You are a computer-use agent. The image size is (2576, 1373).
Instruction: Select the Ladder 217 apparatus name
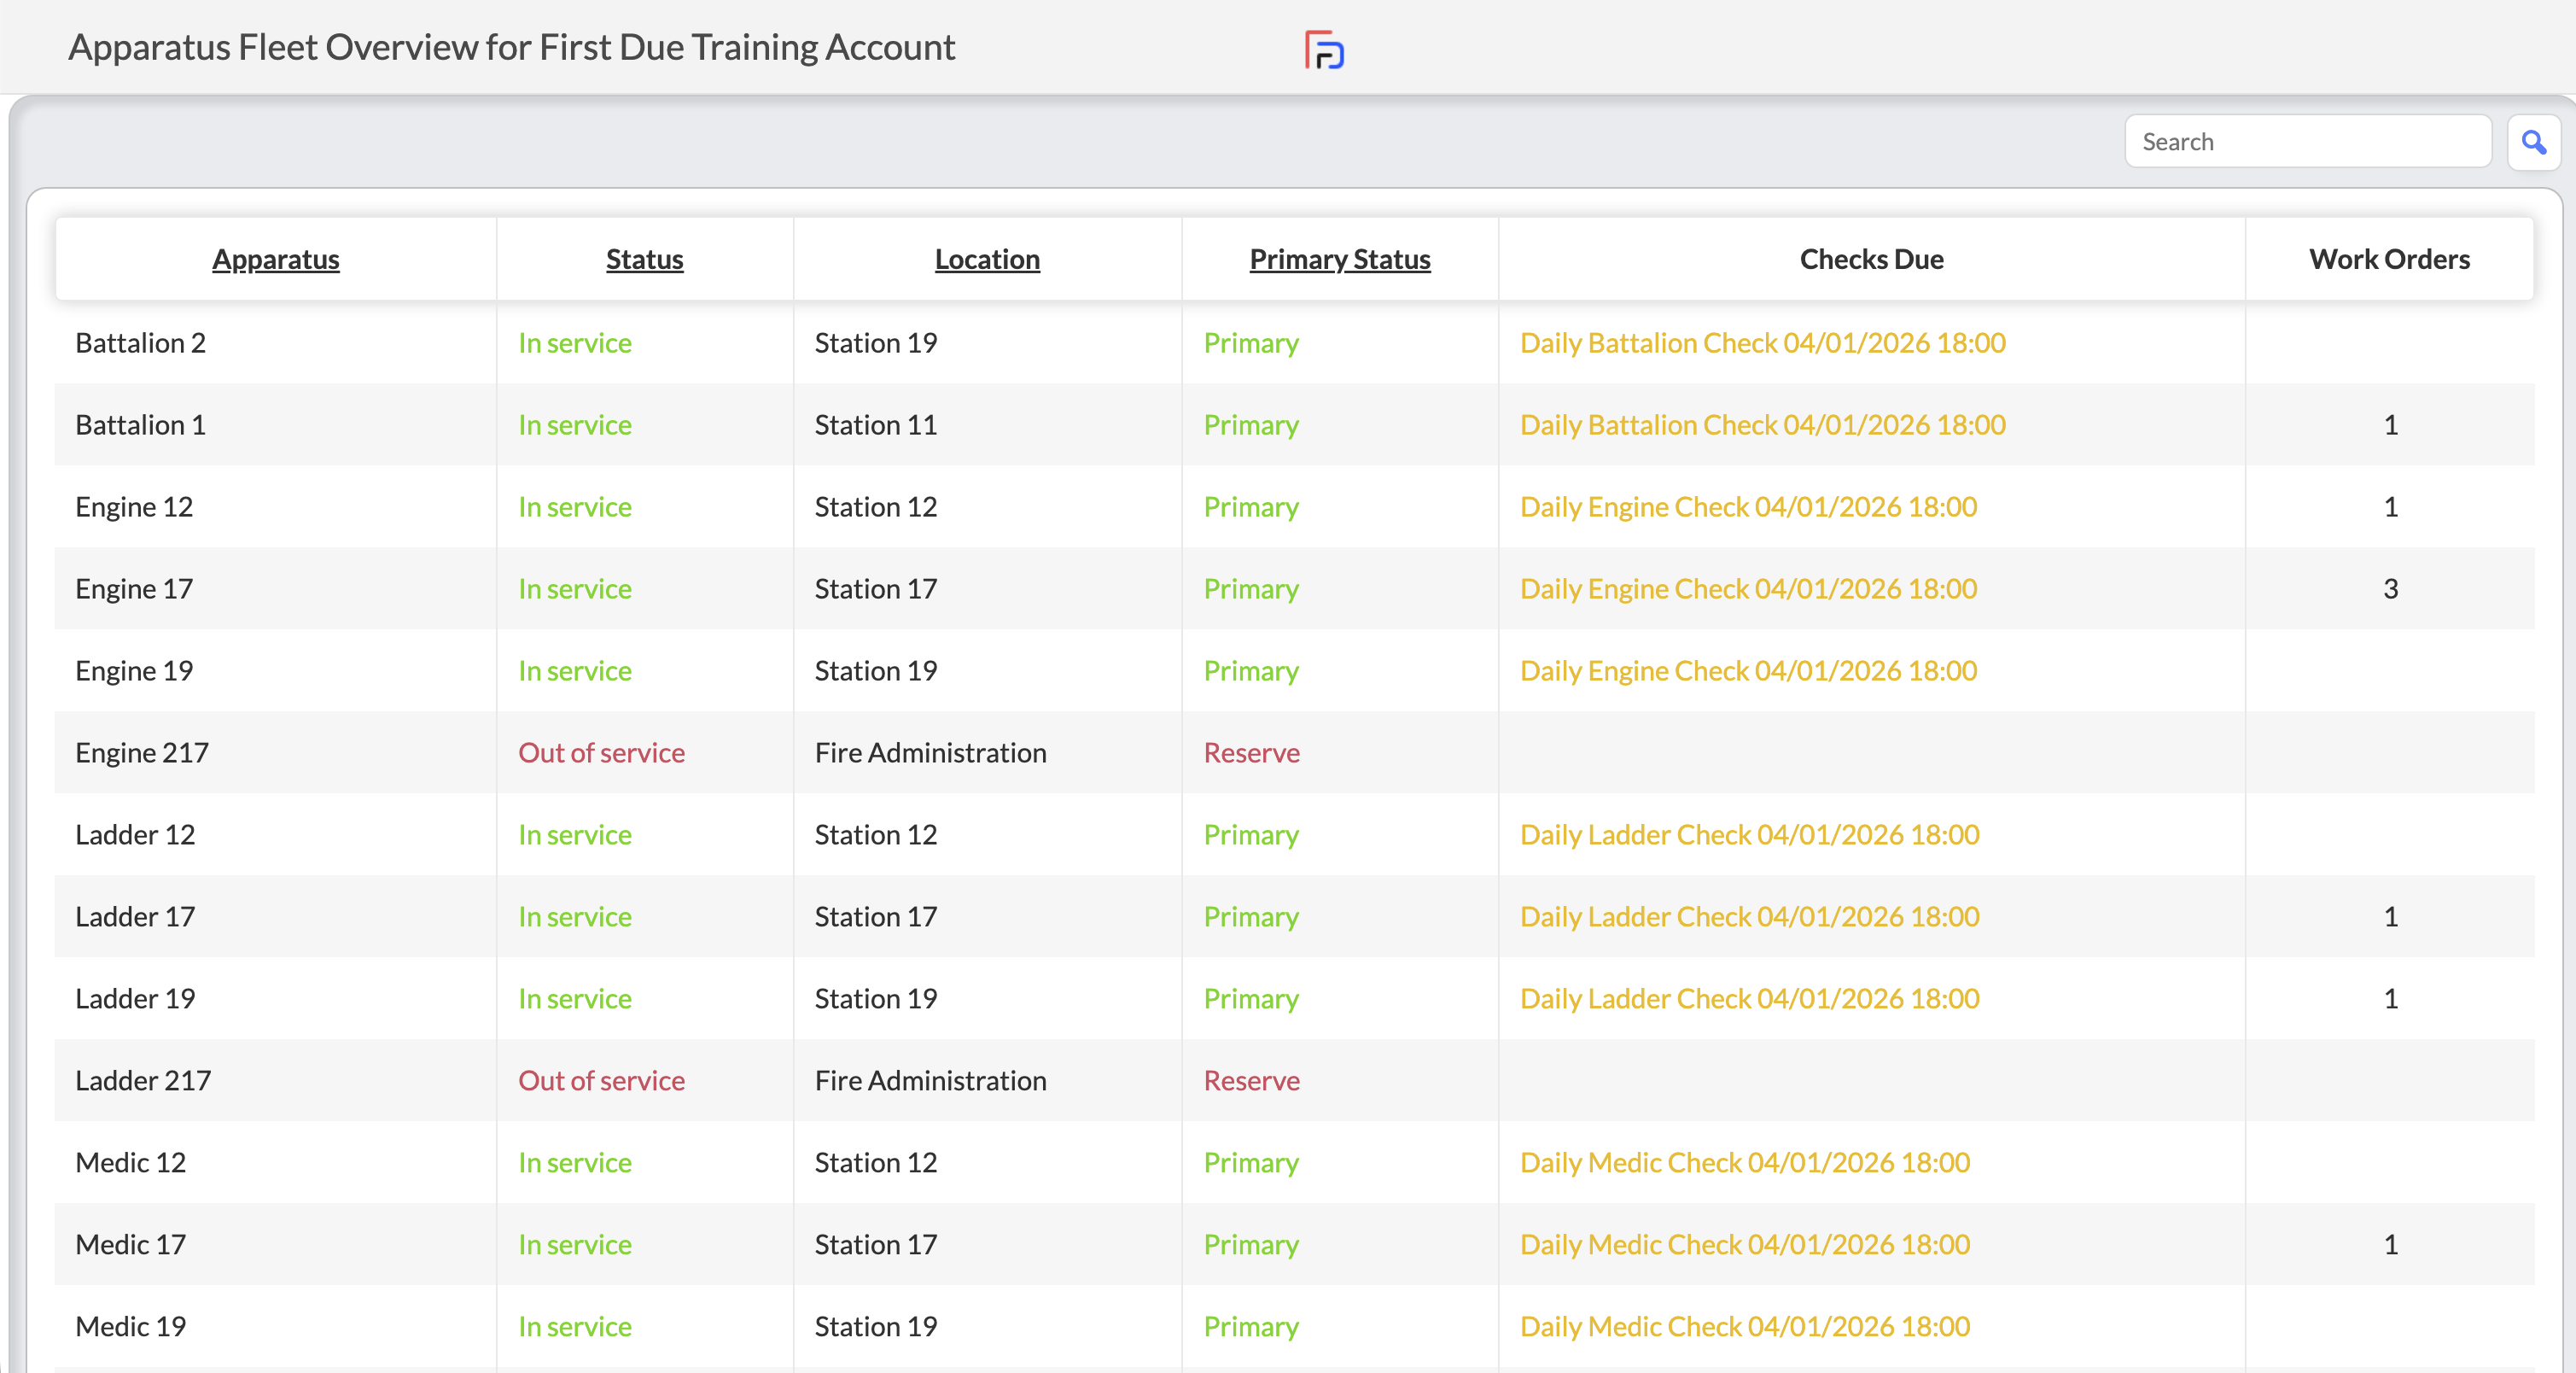(143, 1081)
